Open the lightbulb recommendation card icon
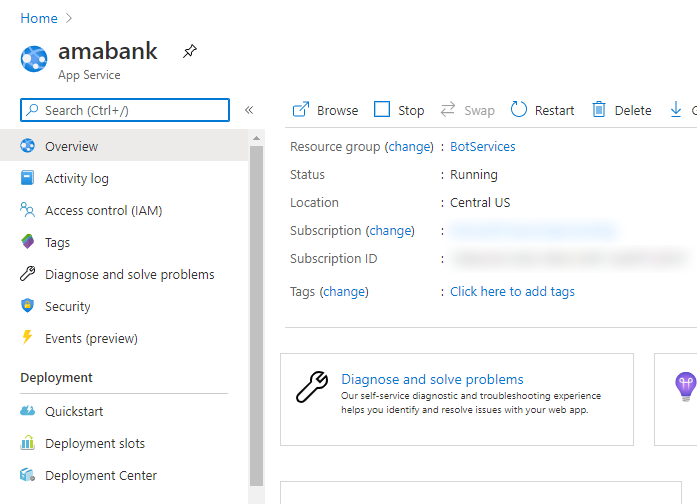The height and width of the screenshot is (504, 697). 685,385
